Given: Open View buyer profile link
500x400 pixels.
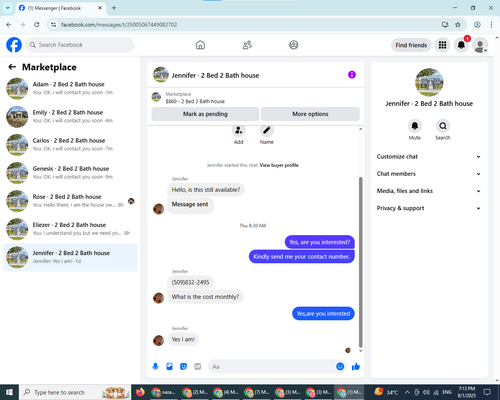Looking at the screenshot, I should [279, 165].
